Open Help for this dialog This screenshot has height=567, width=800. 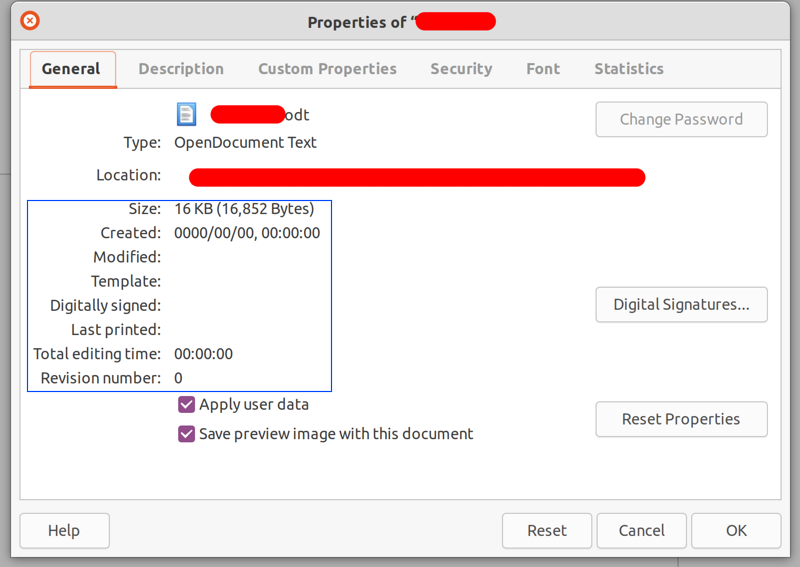click(64, 531)
